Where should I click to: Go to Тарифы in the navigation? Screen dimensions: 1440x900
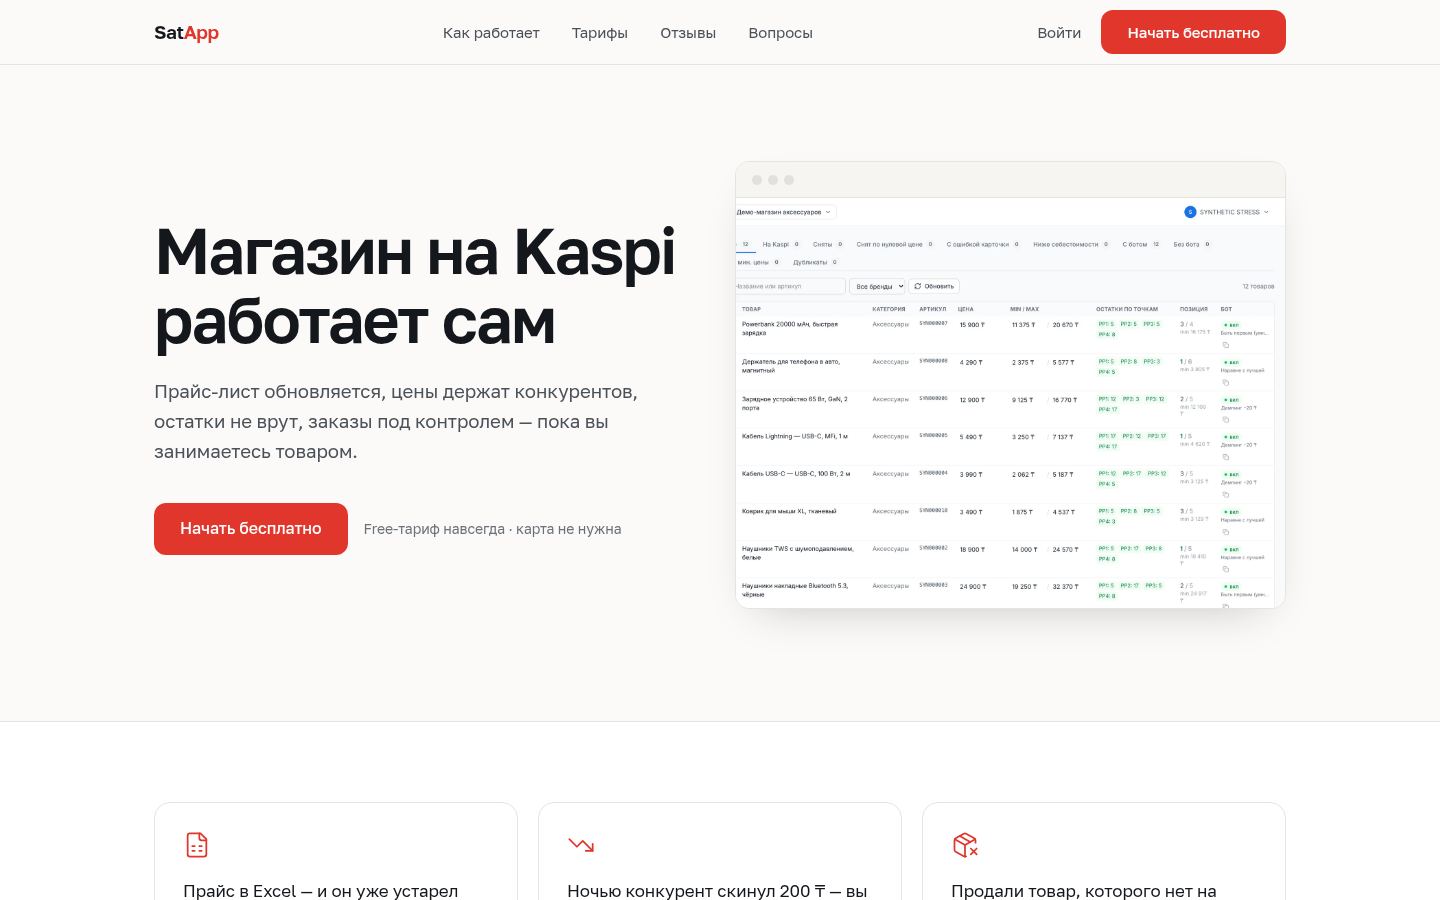coord(600,33)
